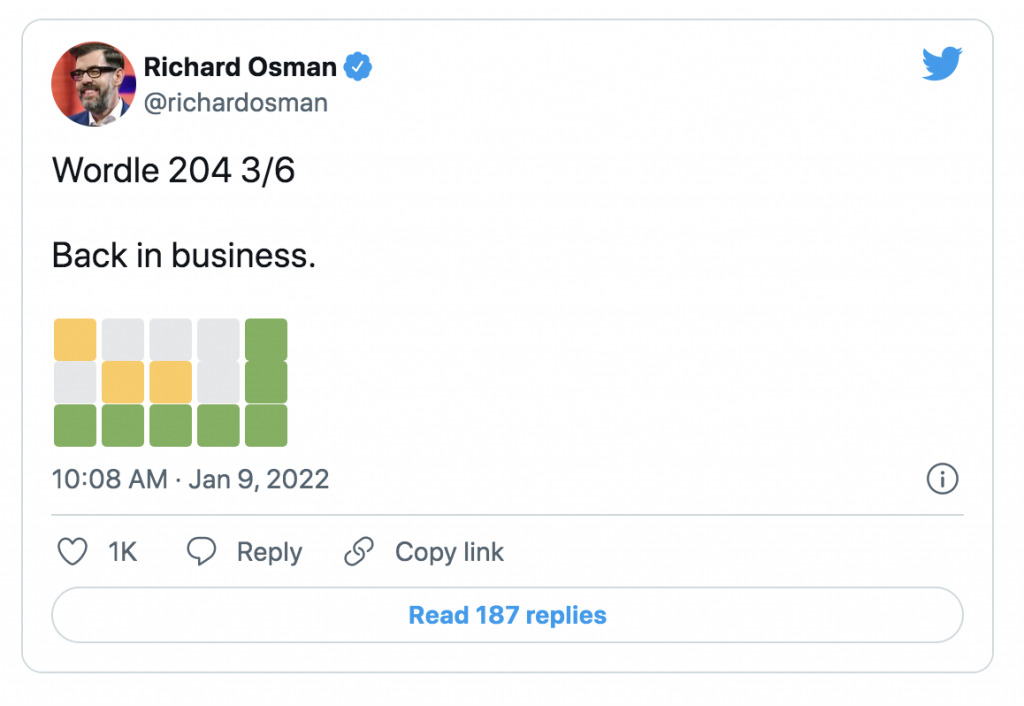Click the green square ending first row
The image size is (1024, 706).
point(266,340)
